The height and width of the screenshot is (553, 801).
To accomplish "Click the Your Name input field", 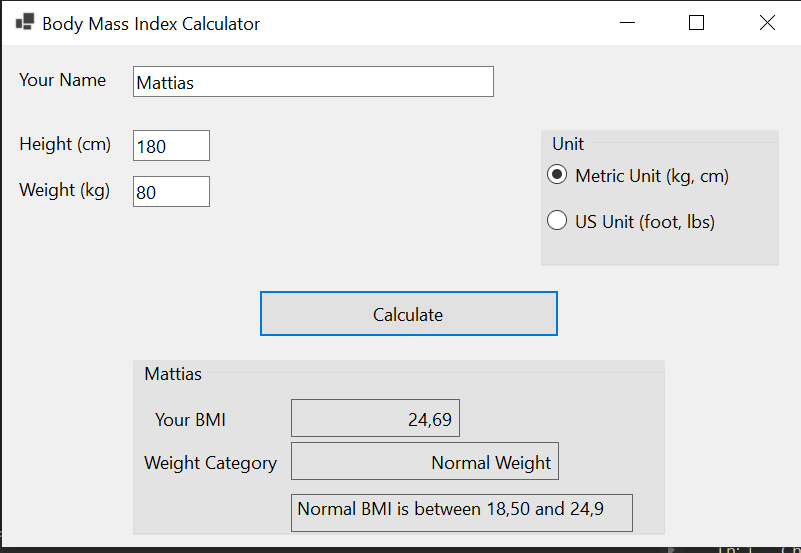I will pos(313,82).
